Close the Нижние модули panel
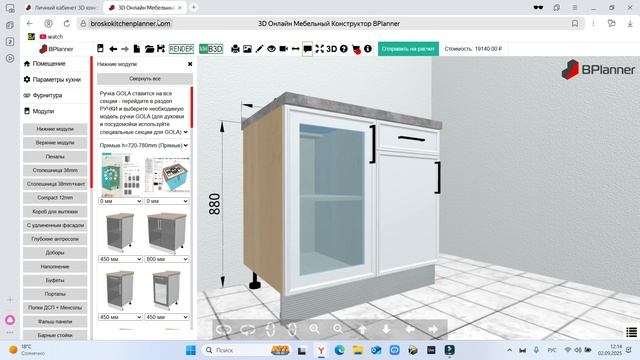The height and width of the screenshot is (360, 640). click(190, 64)
